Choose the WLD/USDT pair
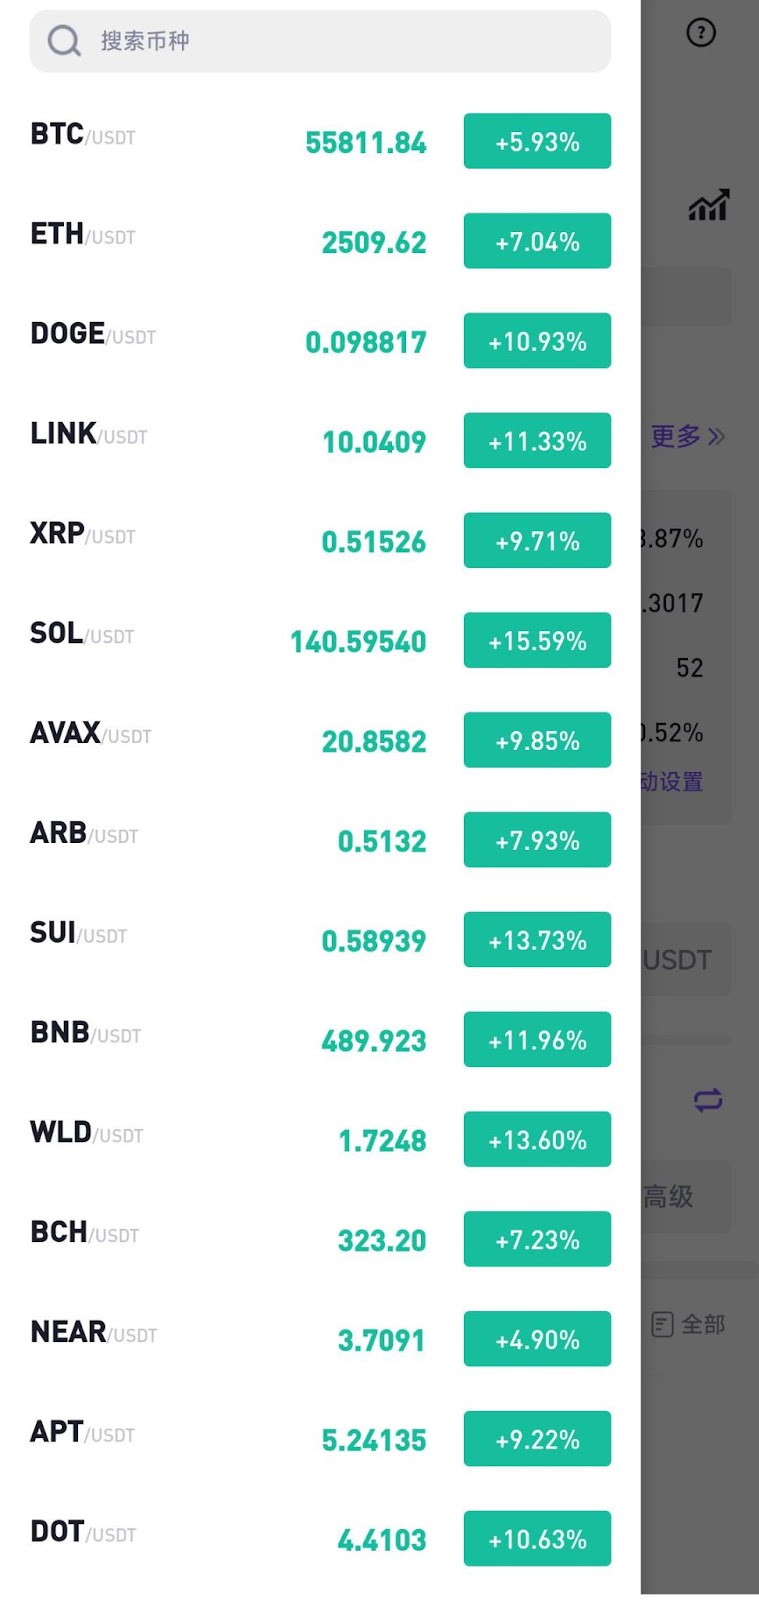 [87, 1134]
